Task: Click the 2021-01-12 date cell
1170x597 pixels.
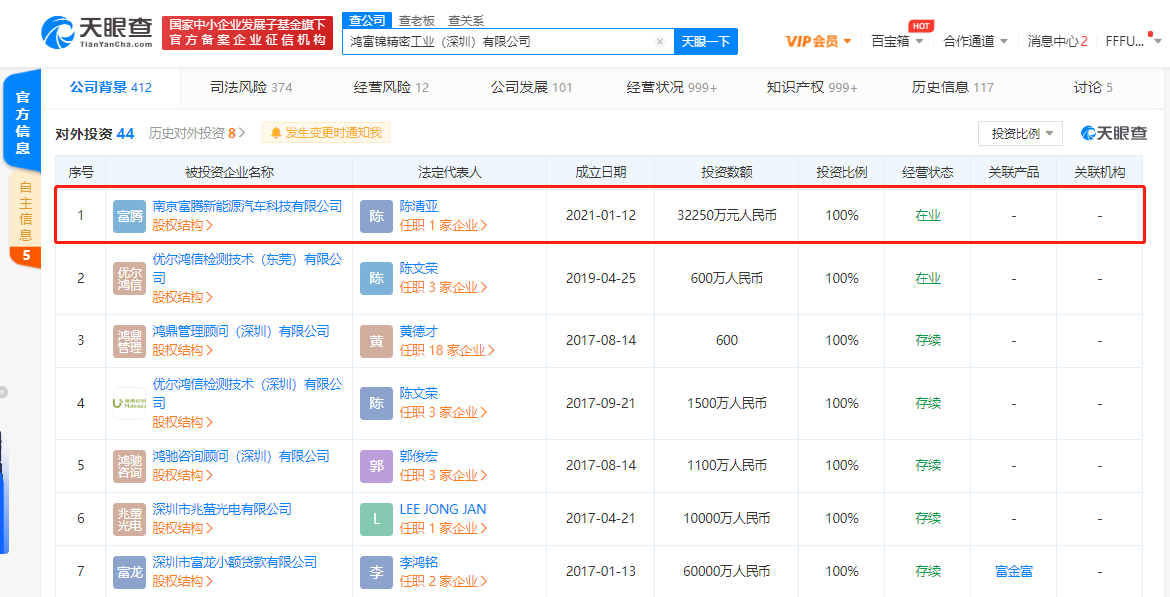Action: [x=601, y=216]
